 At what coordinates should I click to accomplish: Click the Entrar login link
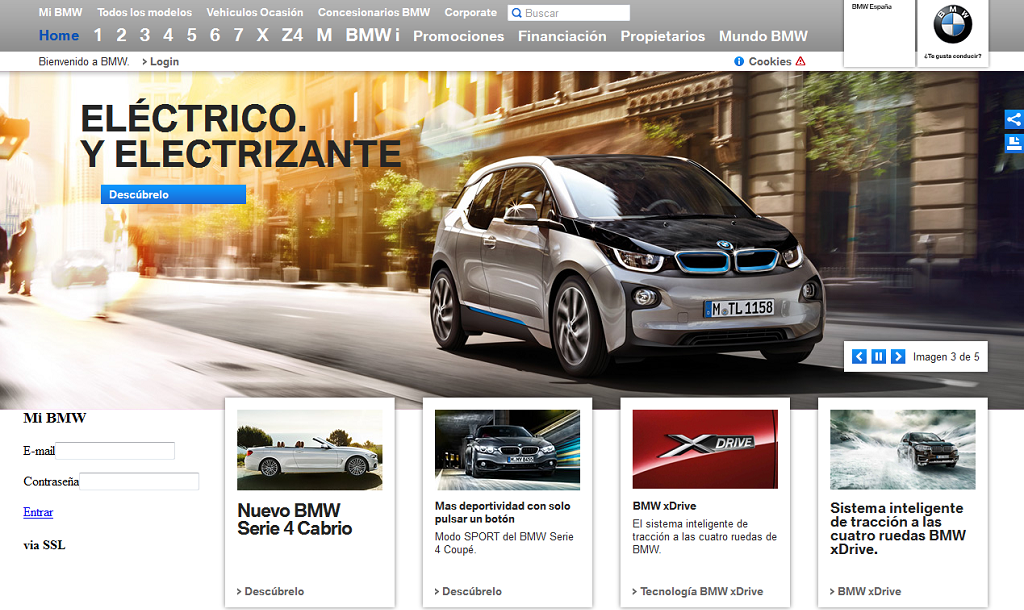(x=38, y=512)
